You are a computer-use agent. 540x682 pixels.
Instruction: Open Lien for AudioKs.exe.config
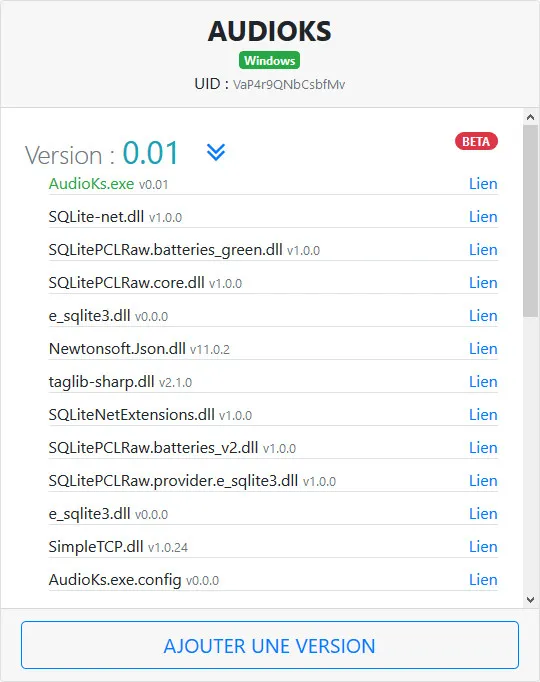pyautogui.click(x=483, y=580)
